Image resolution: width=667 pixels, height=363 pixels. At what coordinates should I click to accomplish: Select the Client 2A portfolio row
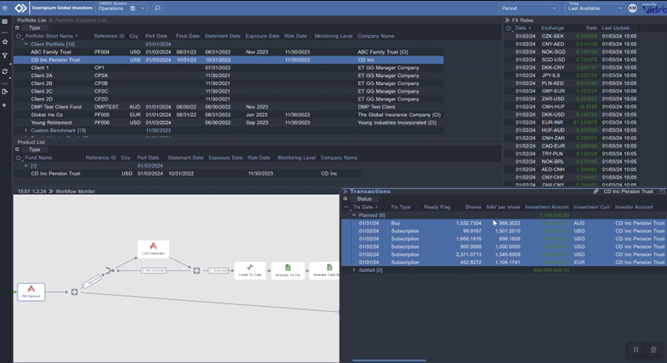click(x=228, y=76)
